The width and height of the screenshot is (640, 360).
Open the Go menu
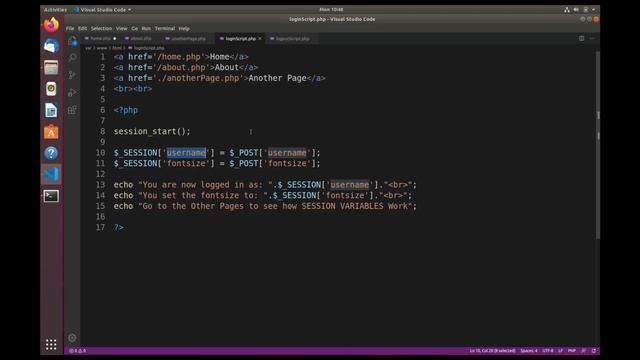135,29
